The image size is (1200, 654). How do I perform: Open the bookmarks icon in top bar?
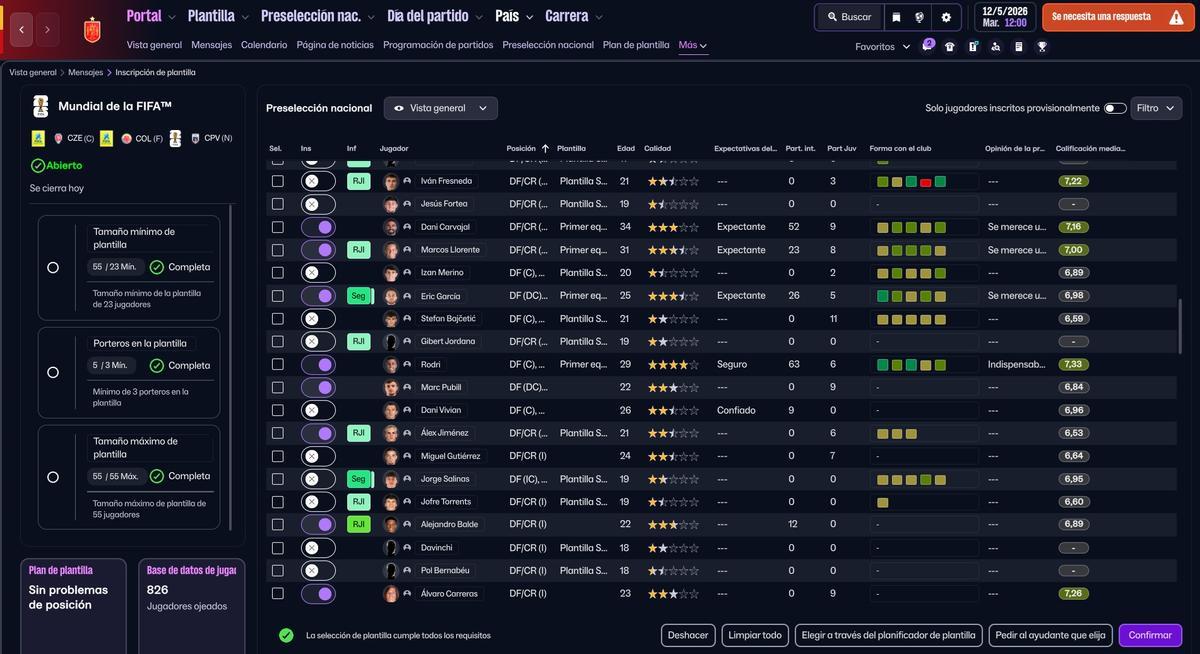click(x=896, y=17)
